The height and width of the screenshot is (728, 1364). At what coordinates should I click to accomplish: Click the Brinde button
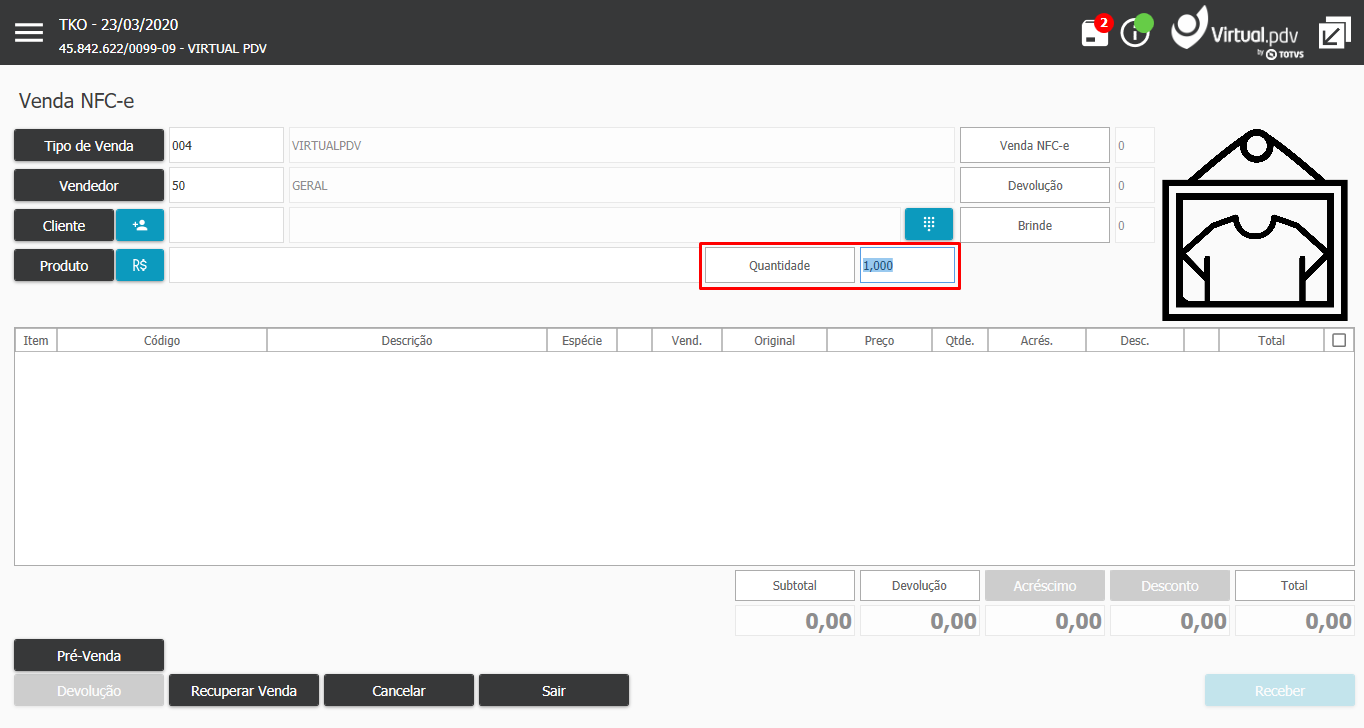pyautogui.click(x=1035, y=225)
